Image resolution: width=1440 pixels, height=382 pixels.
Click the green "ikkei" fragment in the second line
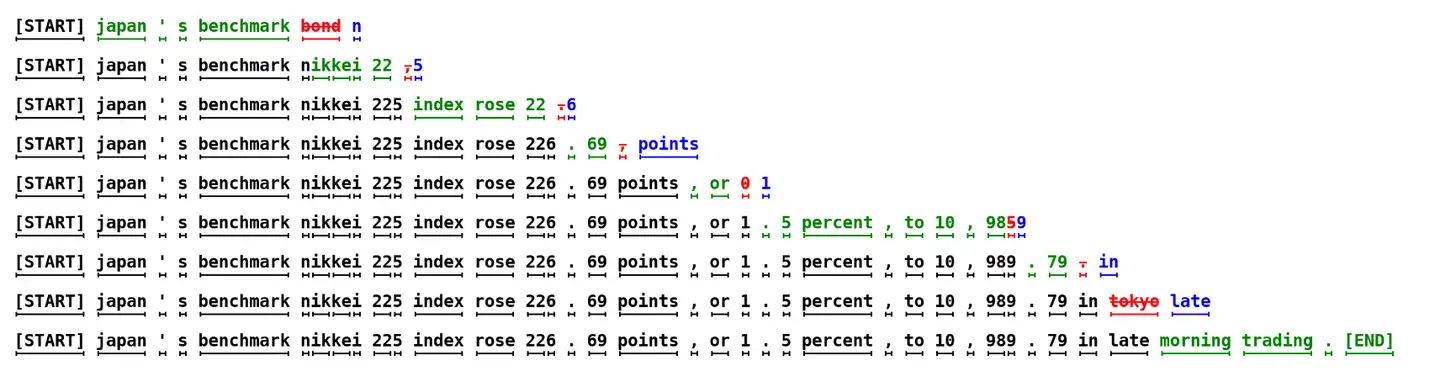336,66
